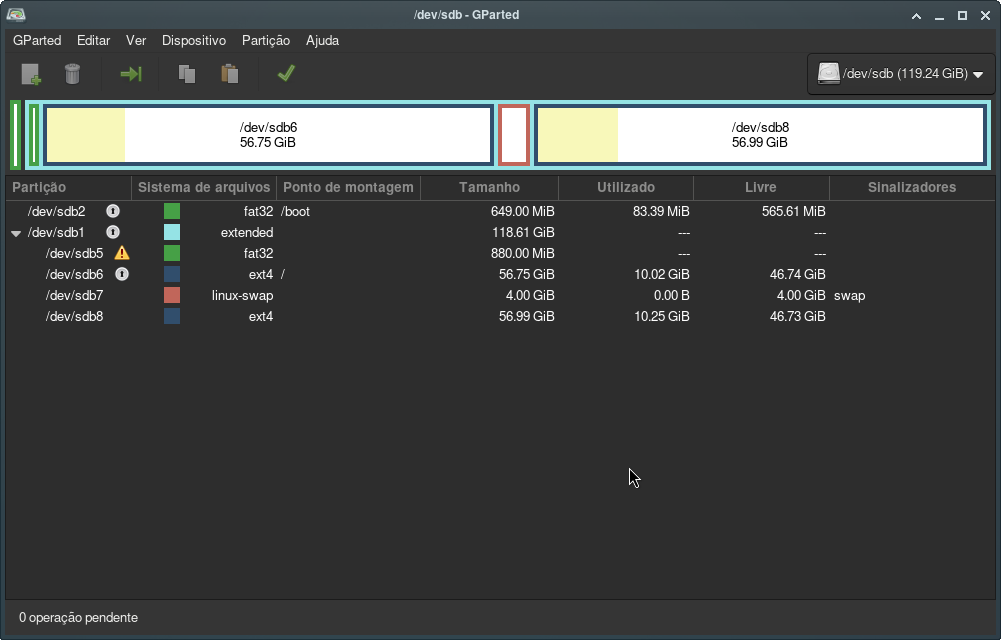
Task: Click the 565.61 MiB free value
Action: point(794,211)
